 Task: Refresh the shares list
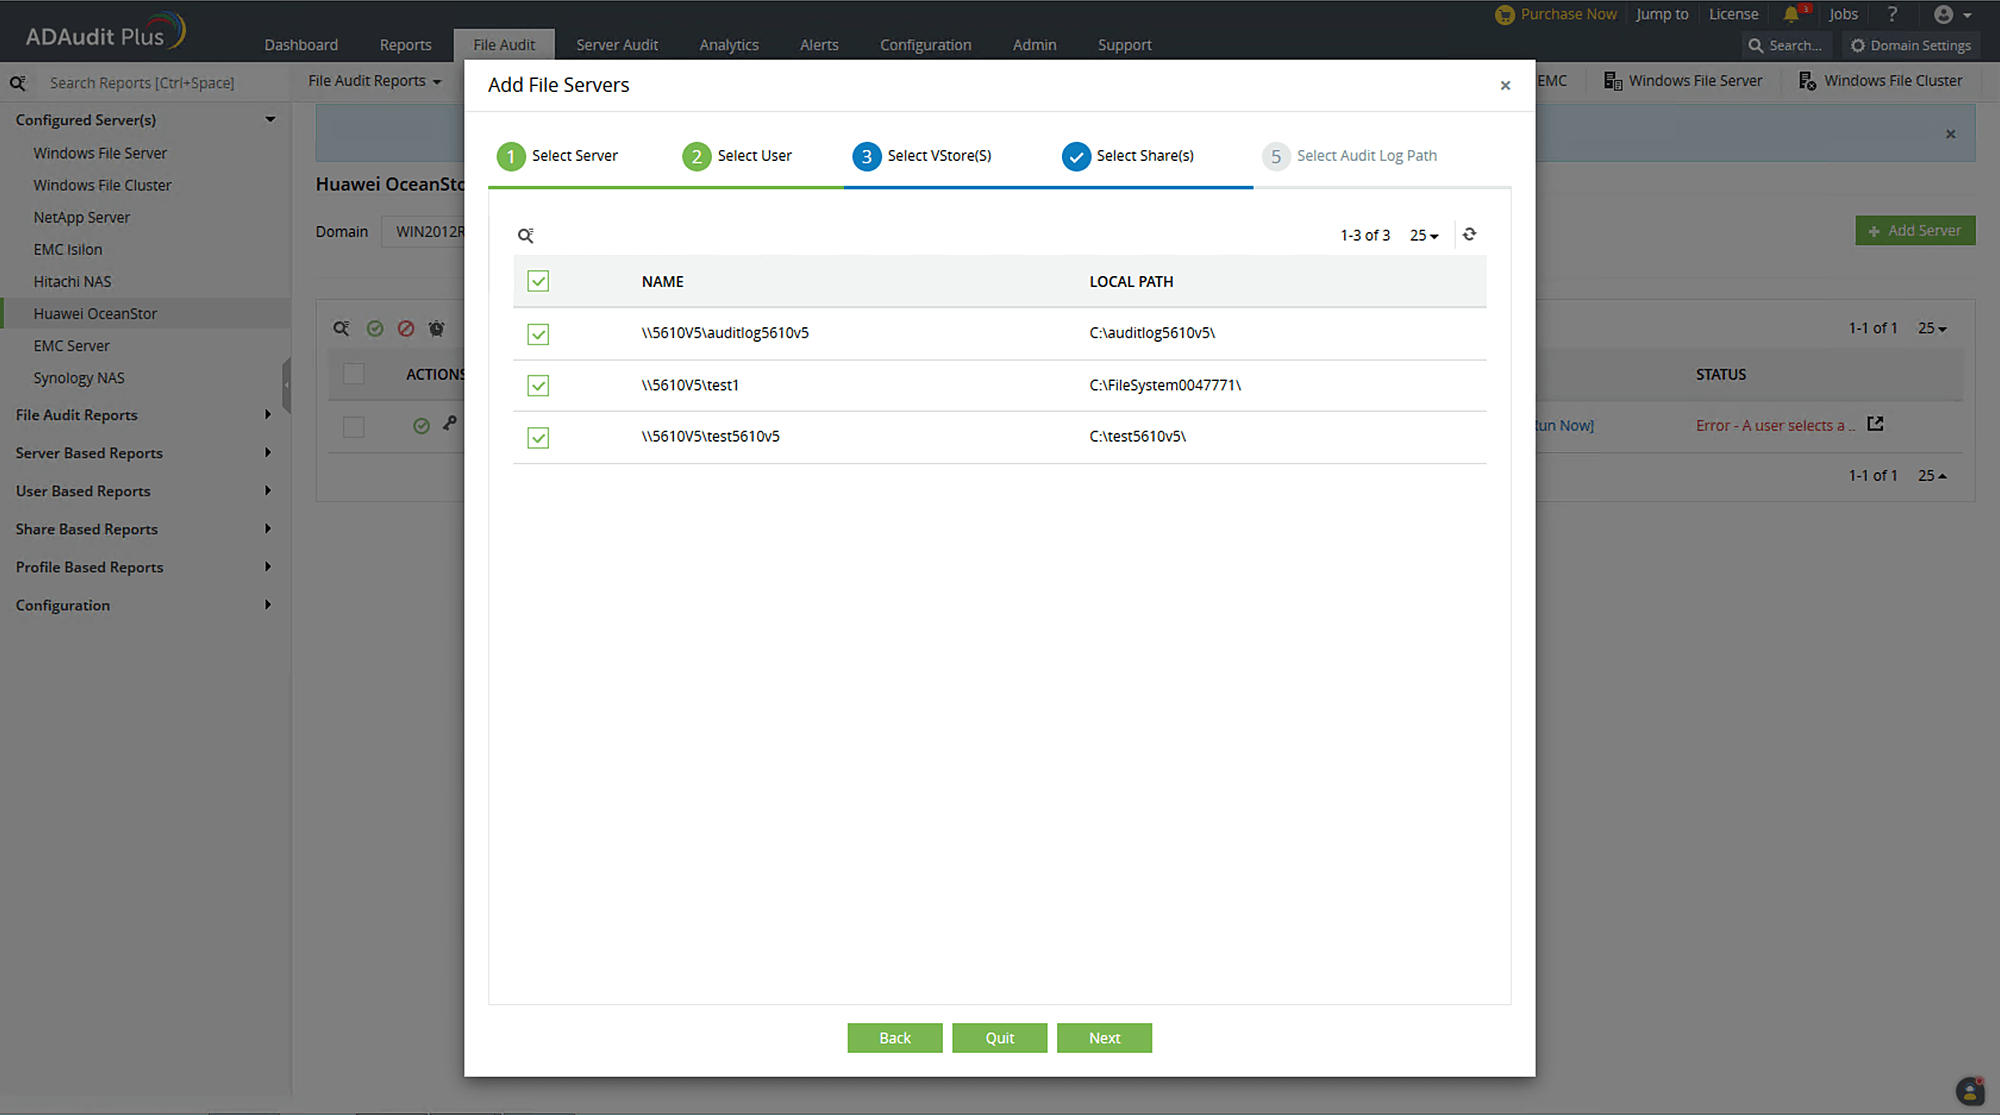1469,234
